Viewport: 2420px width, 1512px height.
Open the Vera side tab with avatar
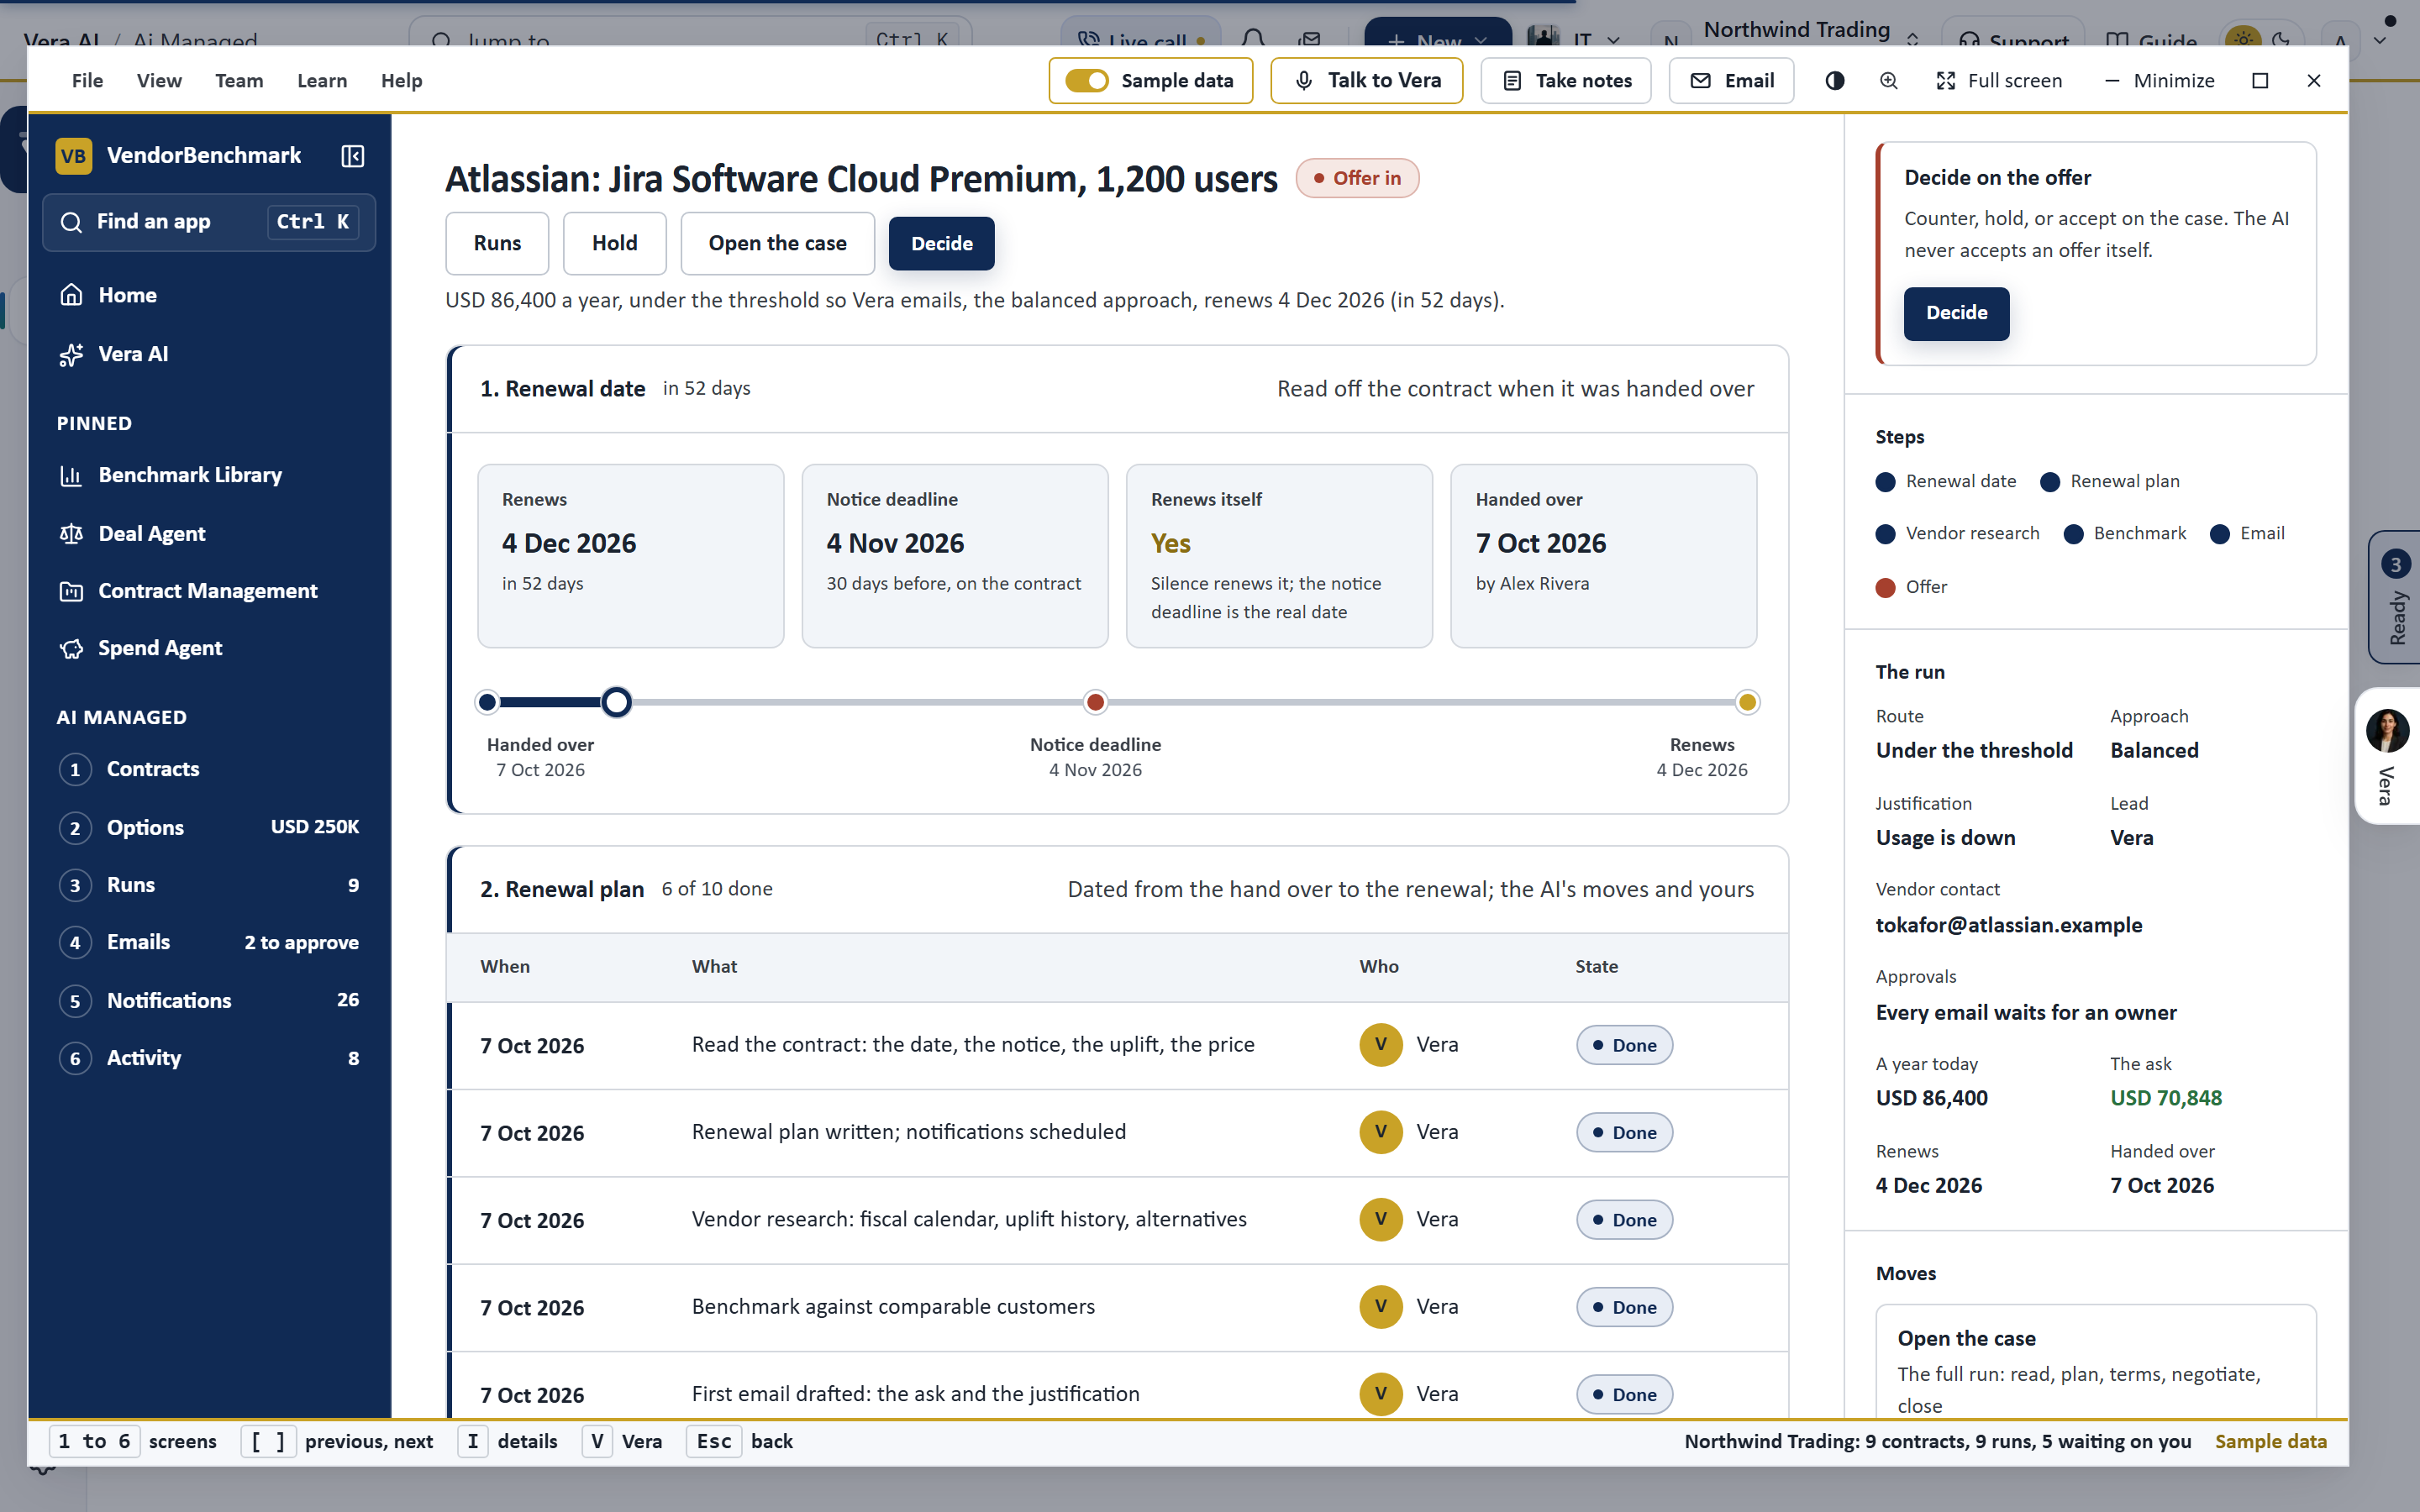coord(2388,756)
